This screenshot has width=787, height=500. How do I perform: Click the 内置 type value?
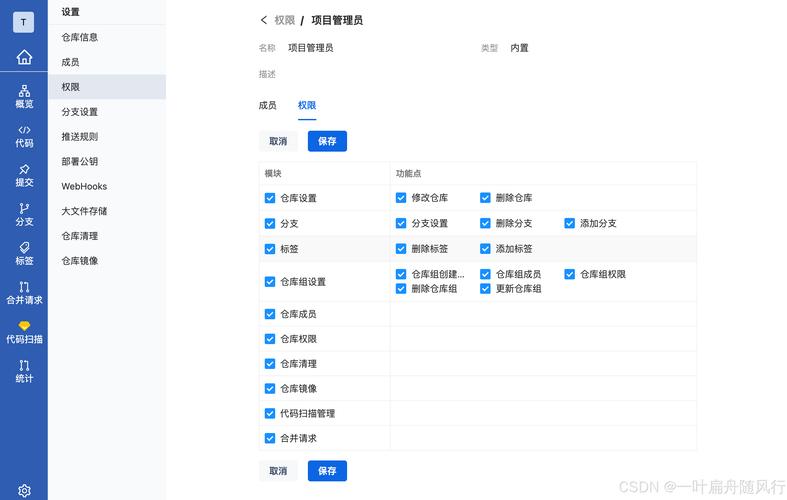click(519, 48)
